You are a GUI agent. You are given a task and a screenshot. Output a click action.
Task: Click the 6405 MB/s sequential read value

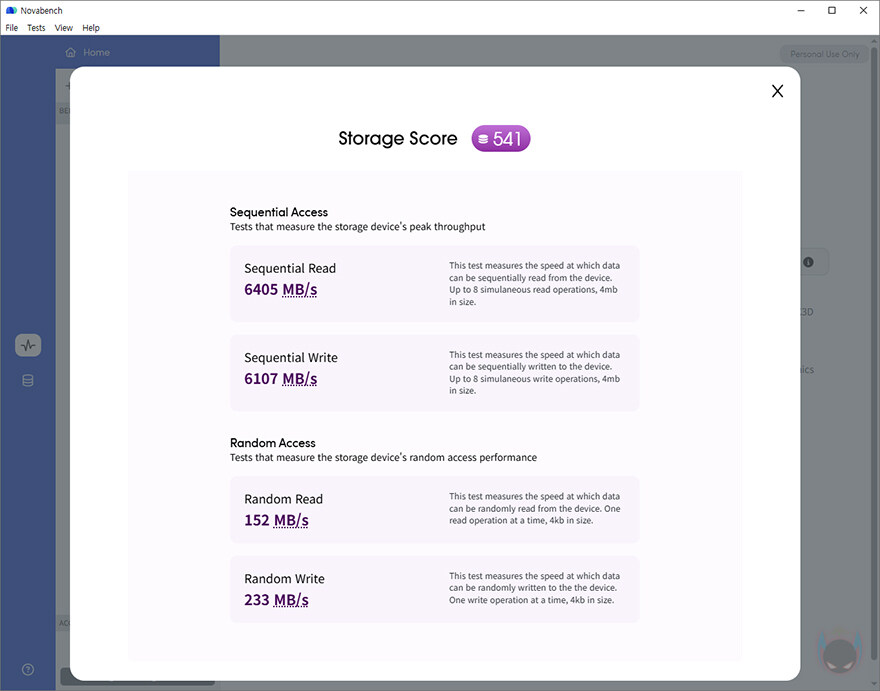(x=280, y=290)
